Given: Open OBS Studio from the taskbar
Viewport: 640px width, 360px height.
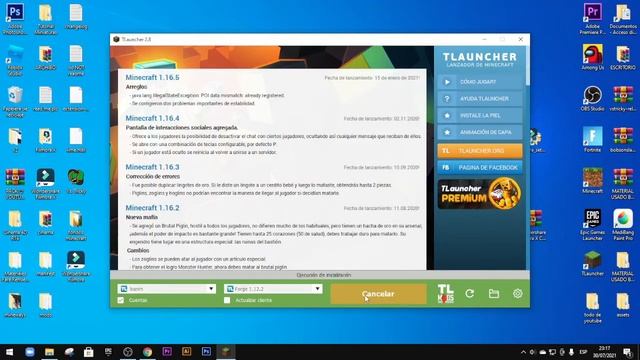Looking at the screenshot, I should [x=128, y=352].
